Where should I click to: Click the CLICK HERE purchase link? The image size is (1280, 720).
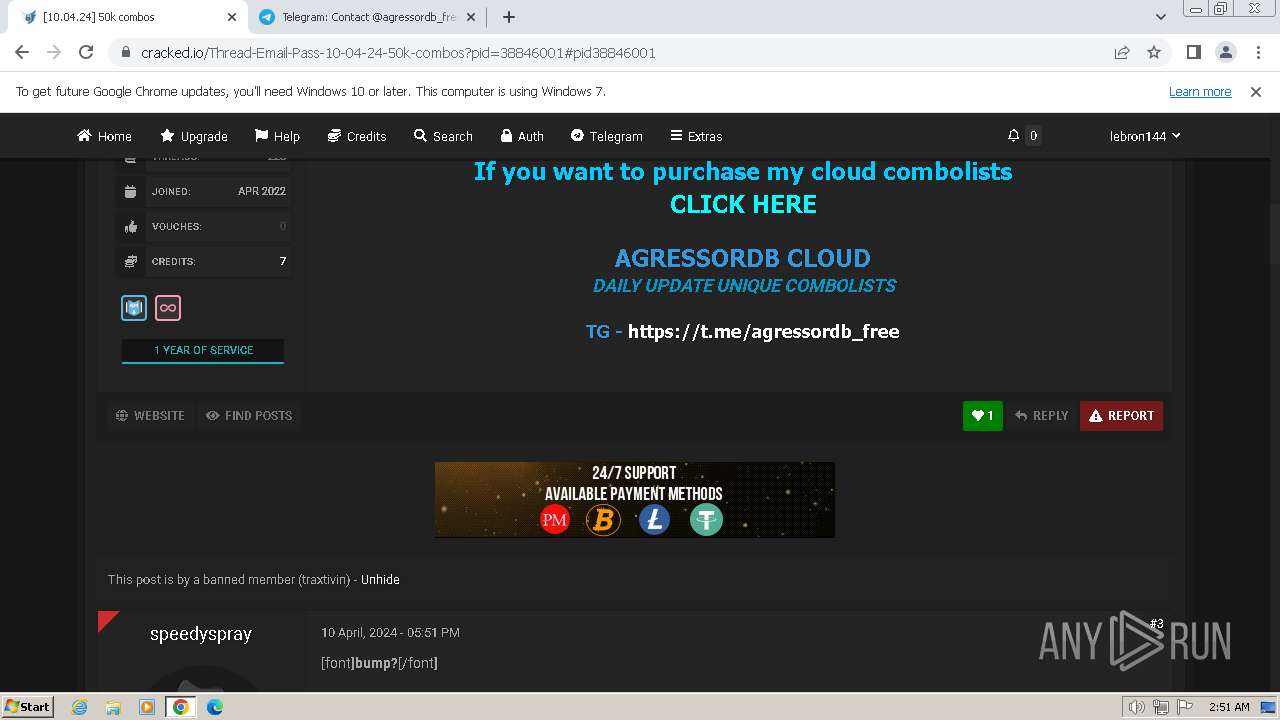point(743,204)
